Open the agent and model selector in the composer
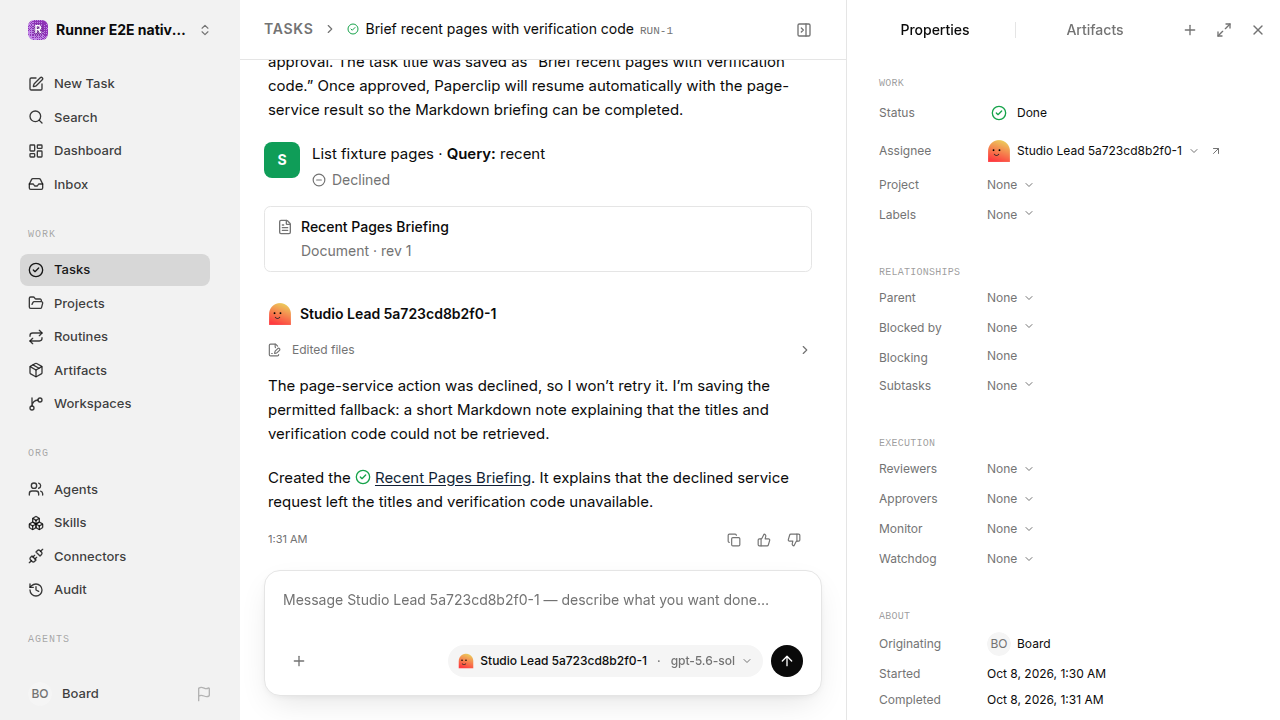1280x720 pixels. coord(605,661)
